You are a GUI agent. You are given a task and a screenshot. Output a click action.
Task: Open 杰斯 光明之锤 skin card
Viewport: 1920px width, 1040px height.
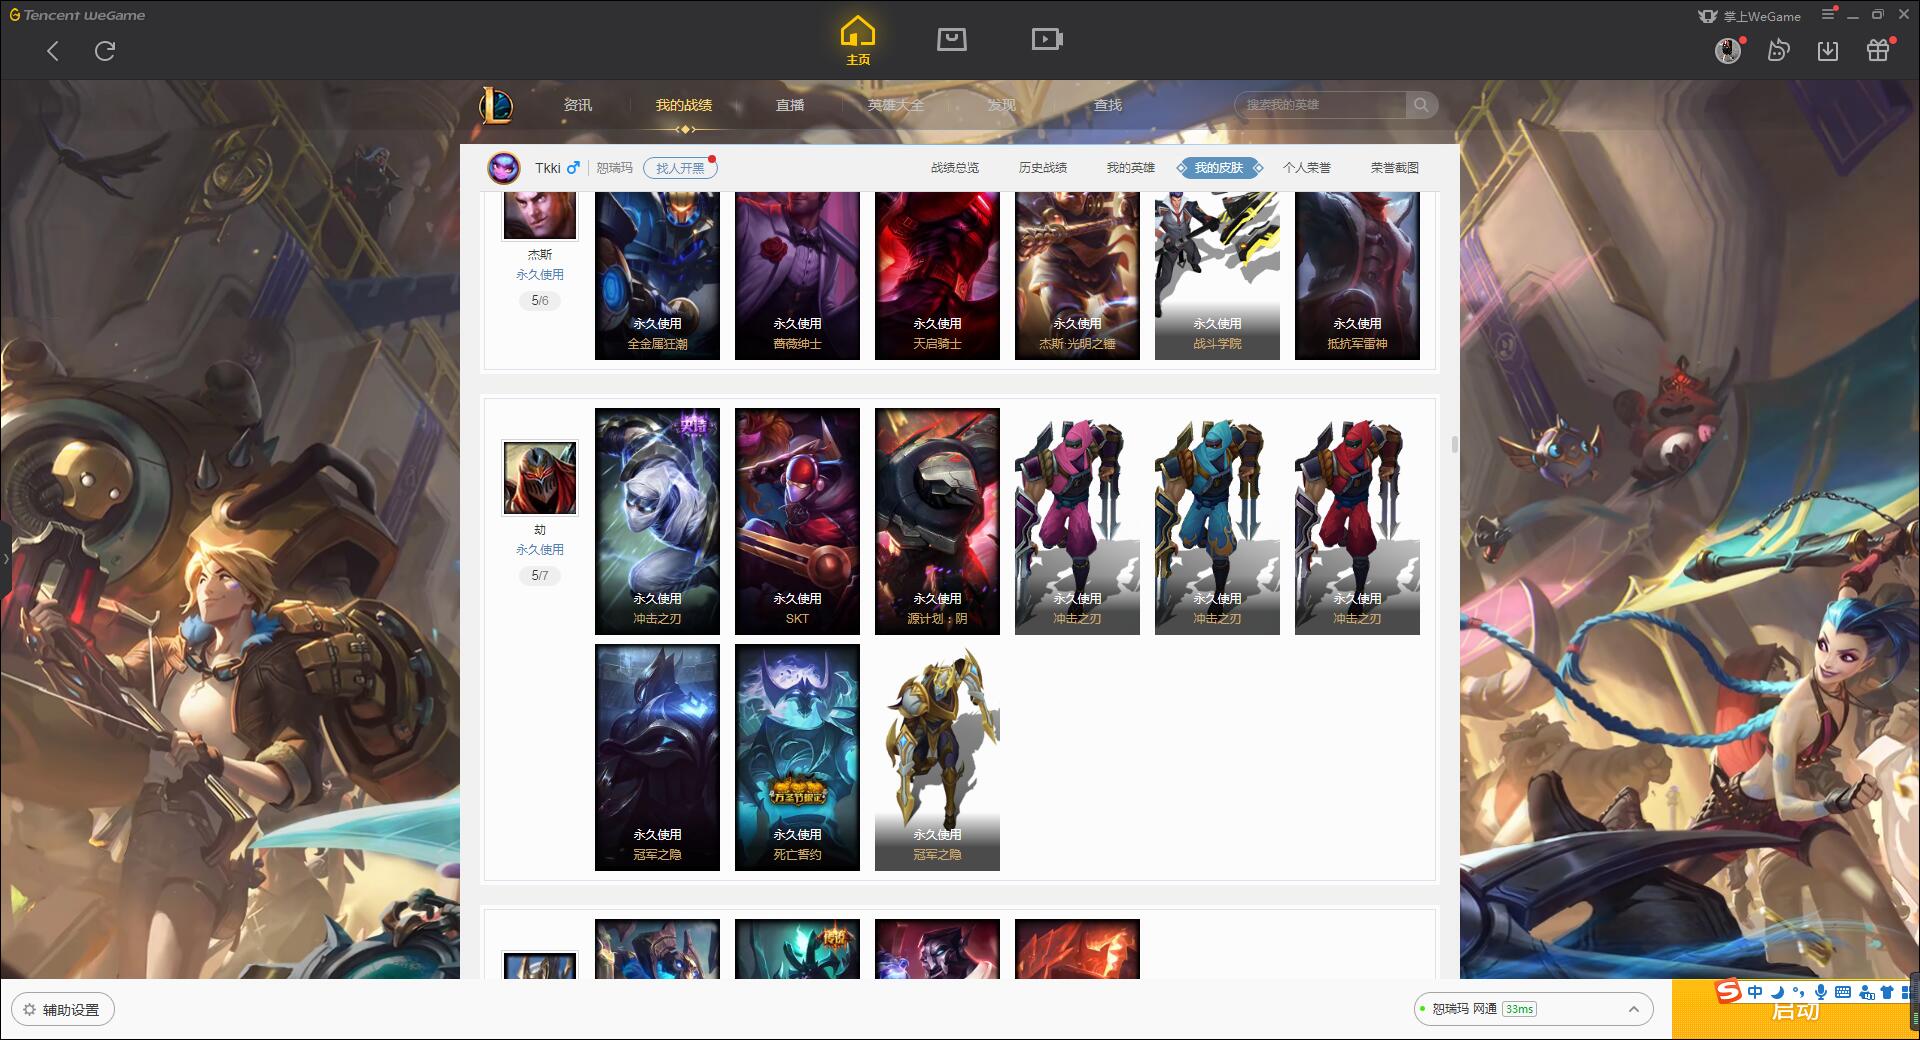pyautogui.click(x=1077, y=276)
